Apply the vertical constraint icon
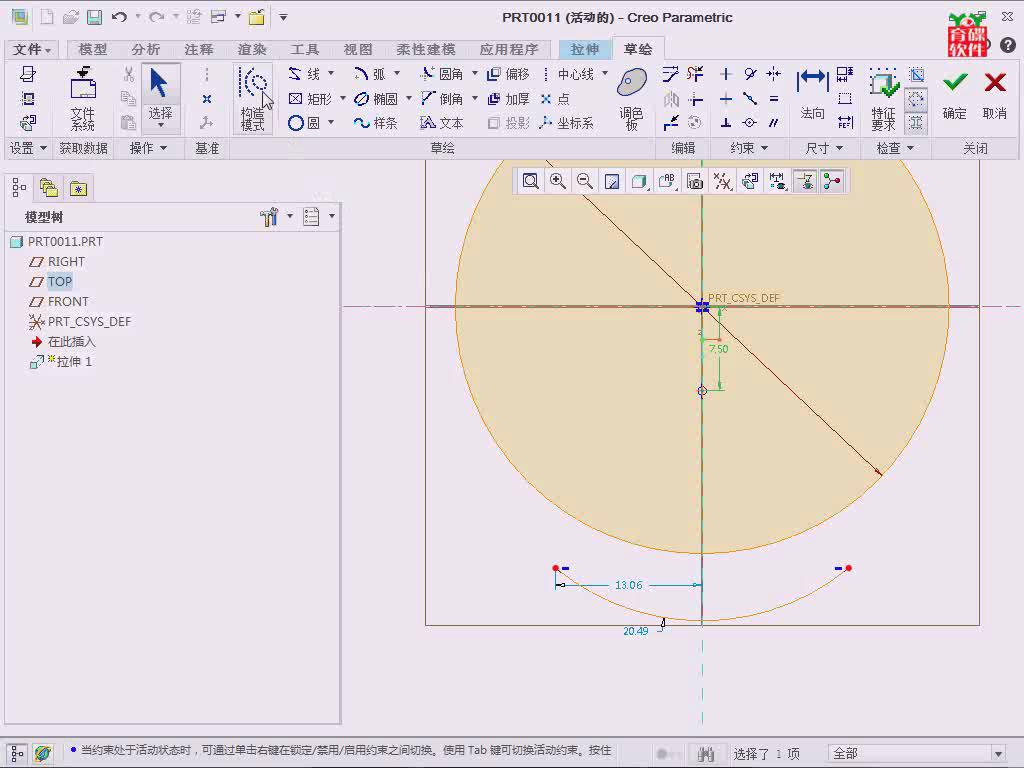The width and height of the screenshot is (1024, 768). tap(726, 74)
